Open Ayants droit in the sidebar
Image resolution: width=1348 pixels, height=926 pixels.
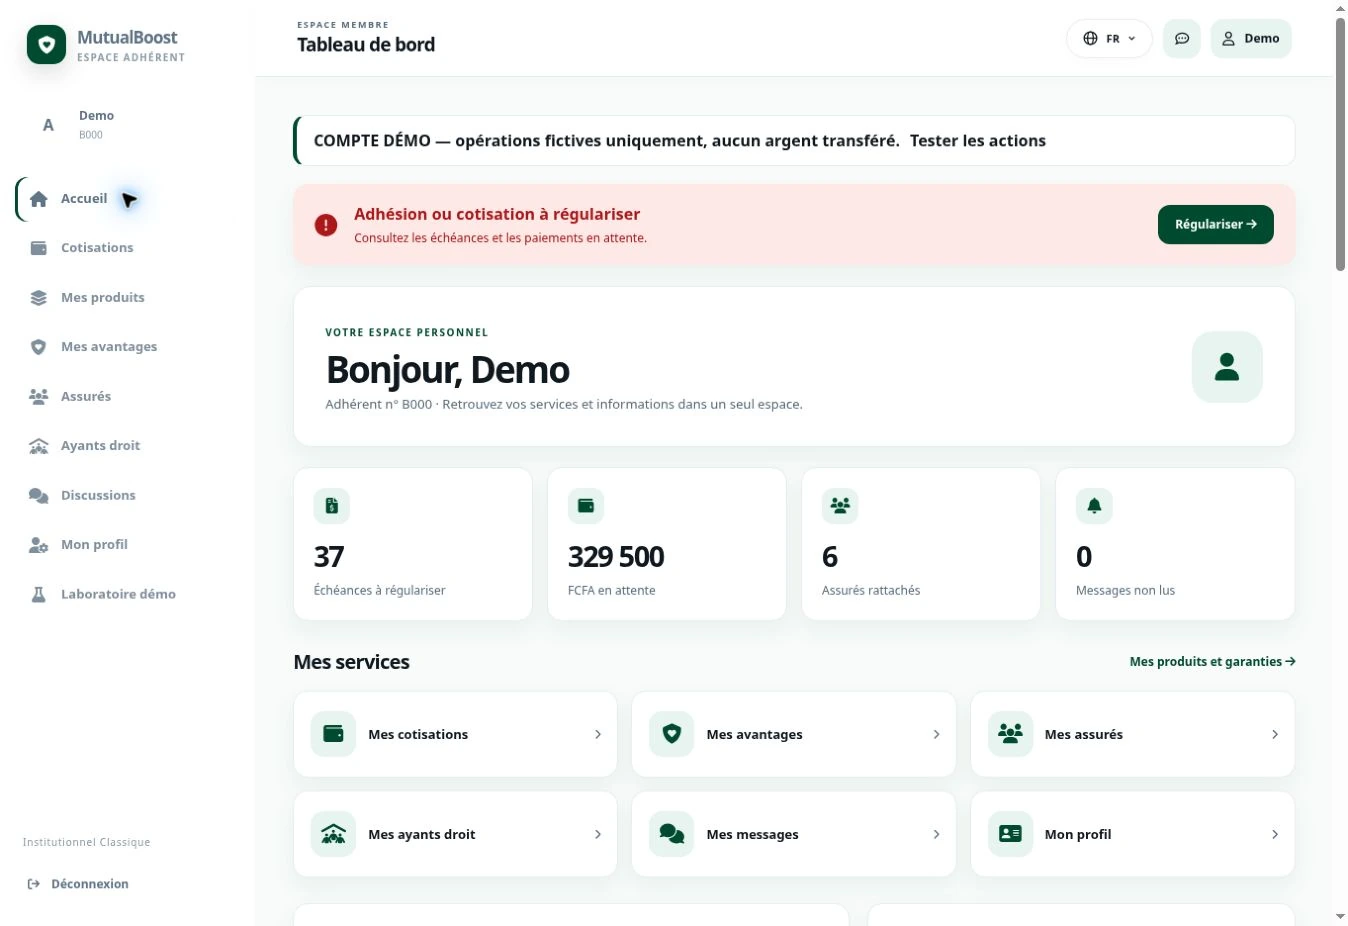[x=127, y=446]
